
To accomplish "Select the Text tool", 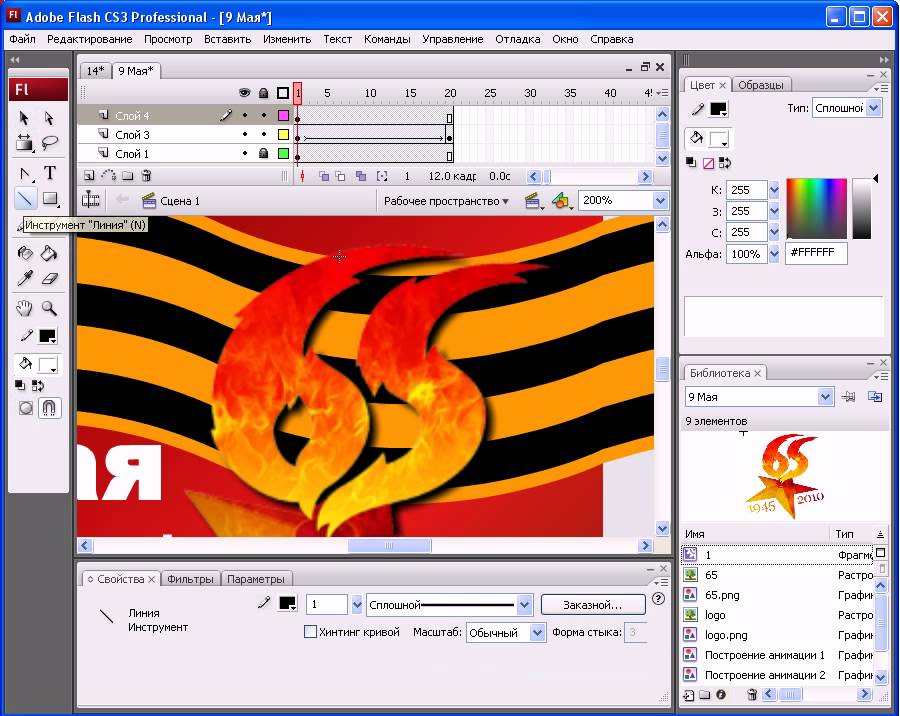I will click(x=50, y=173).
